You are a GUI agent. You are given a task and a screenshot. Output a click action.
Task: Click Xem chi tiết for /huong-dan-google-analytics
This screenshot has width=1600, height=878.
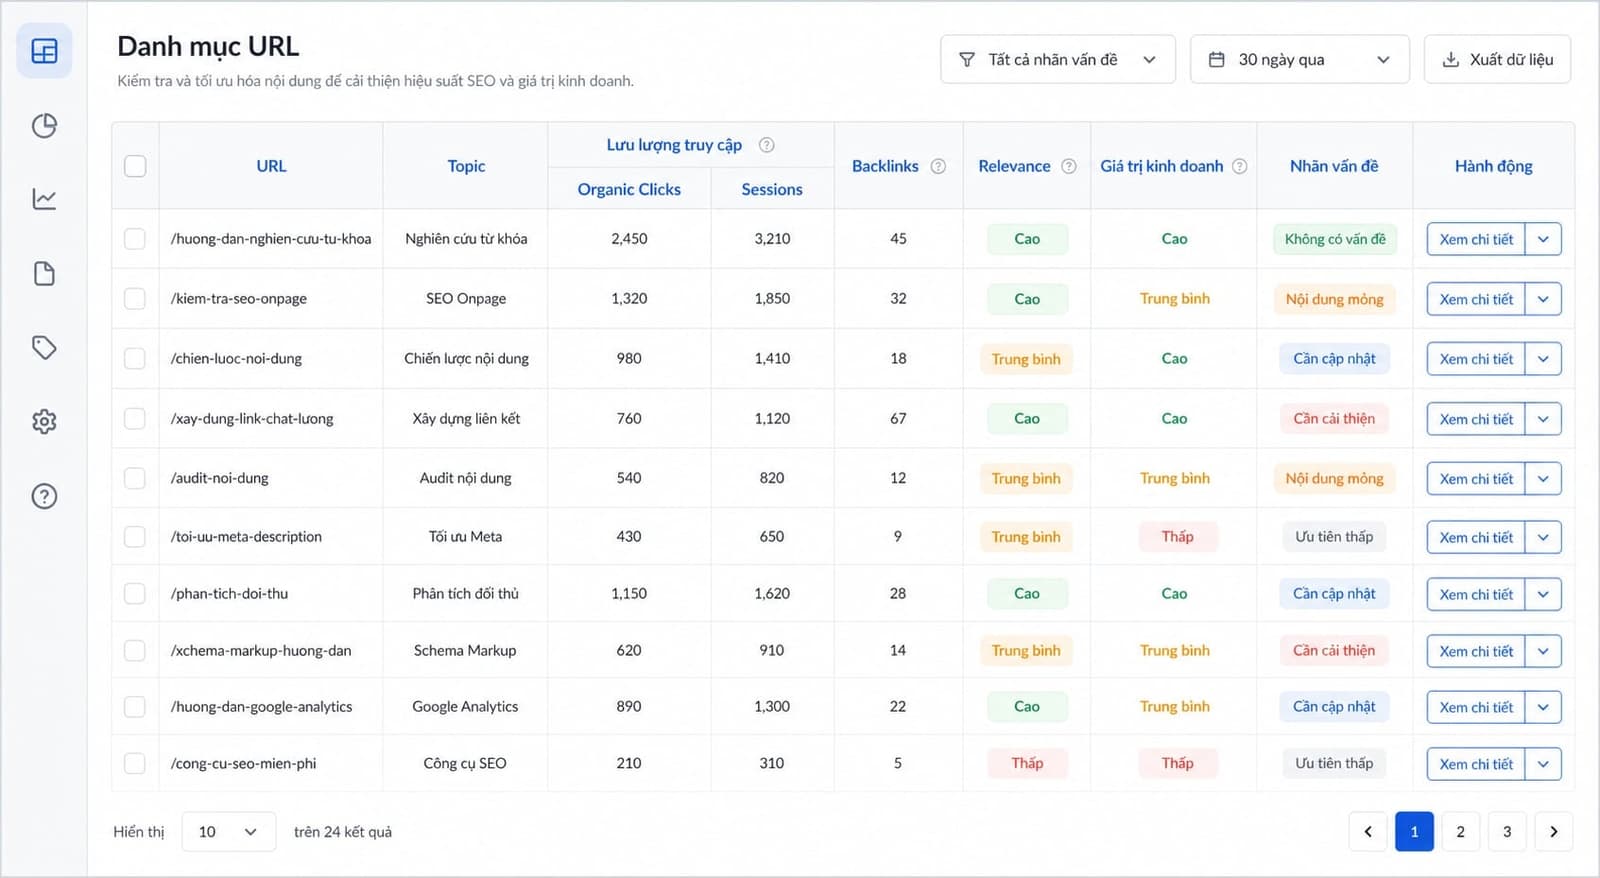point(1476,707)
